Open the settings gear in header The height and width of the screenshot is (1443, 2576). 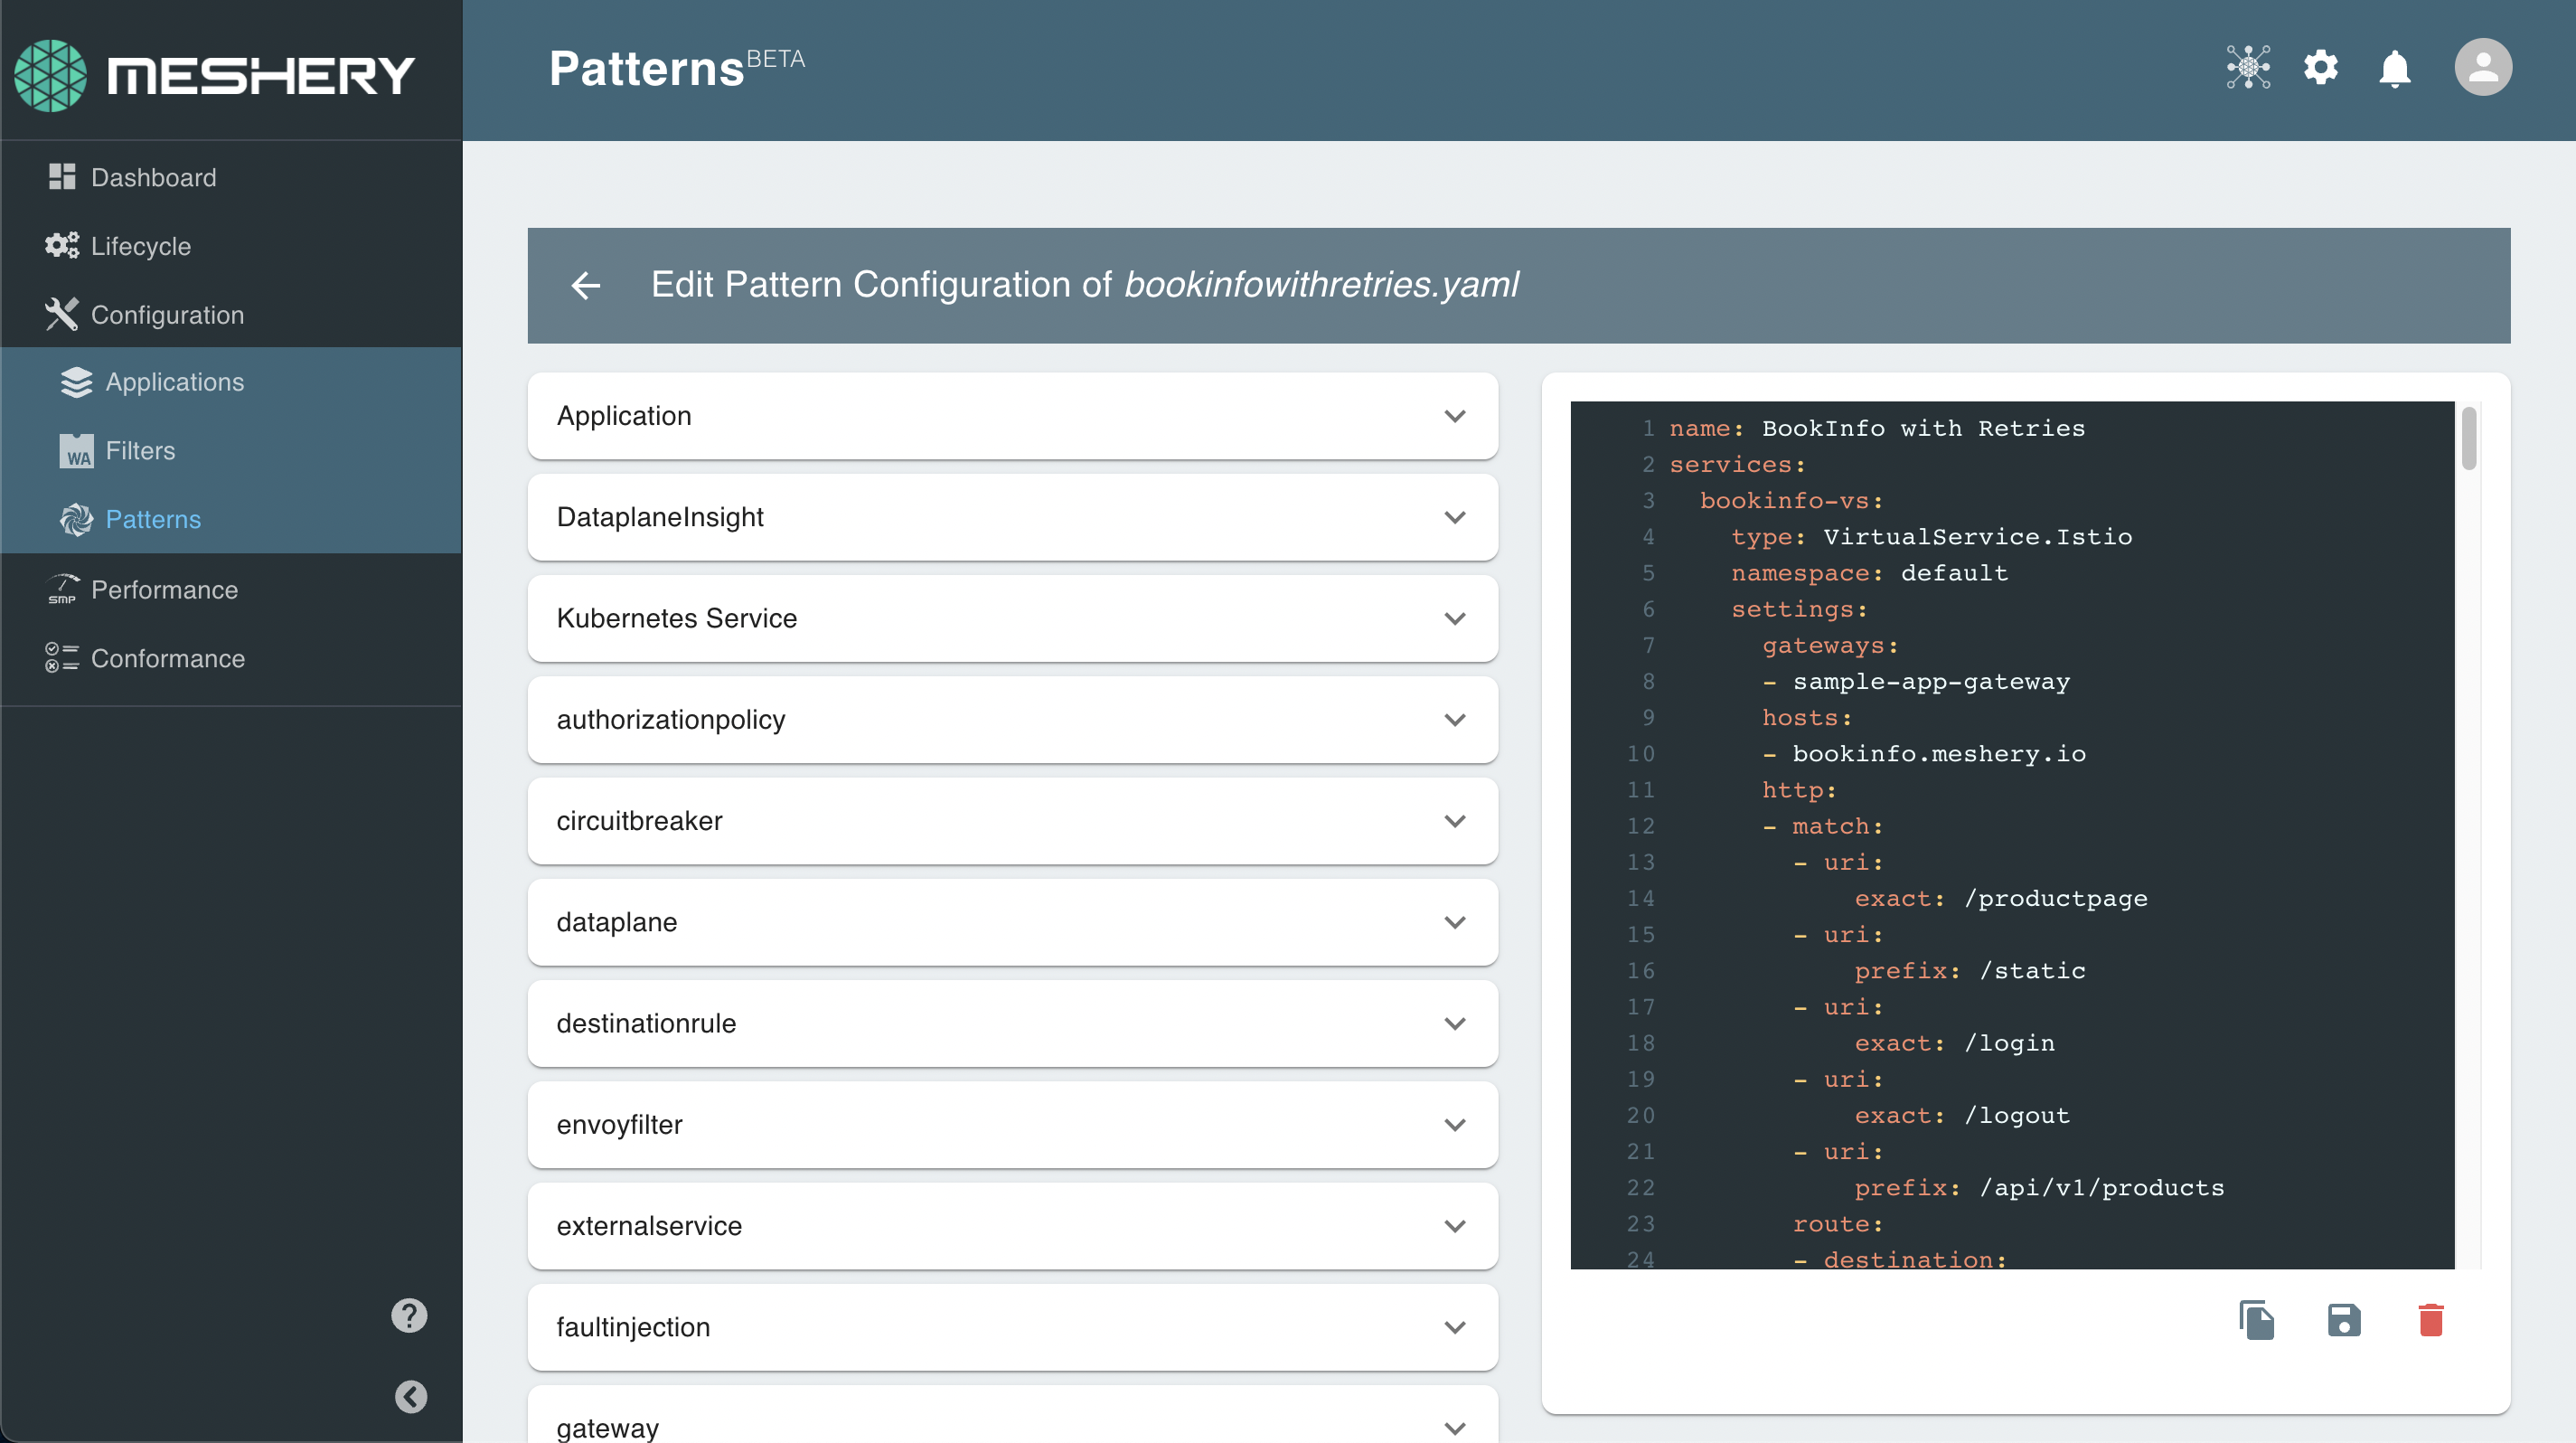click(2320, 68)
